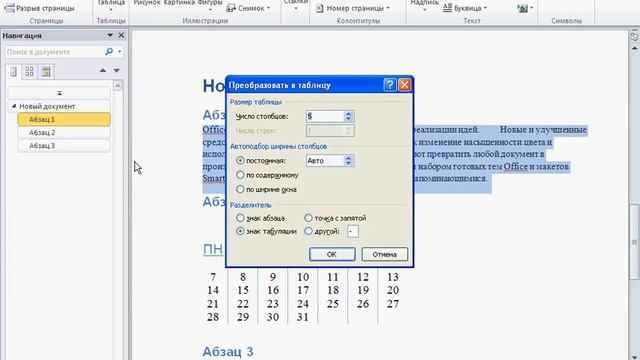Select Абзац 3 in Navigation tree
Image resolution: width=640 pixels, height=360 pixels.
[64, 146]
